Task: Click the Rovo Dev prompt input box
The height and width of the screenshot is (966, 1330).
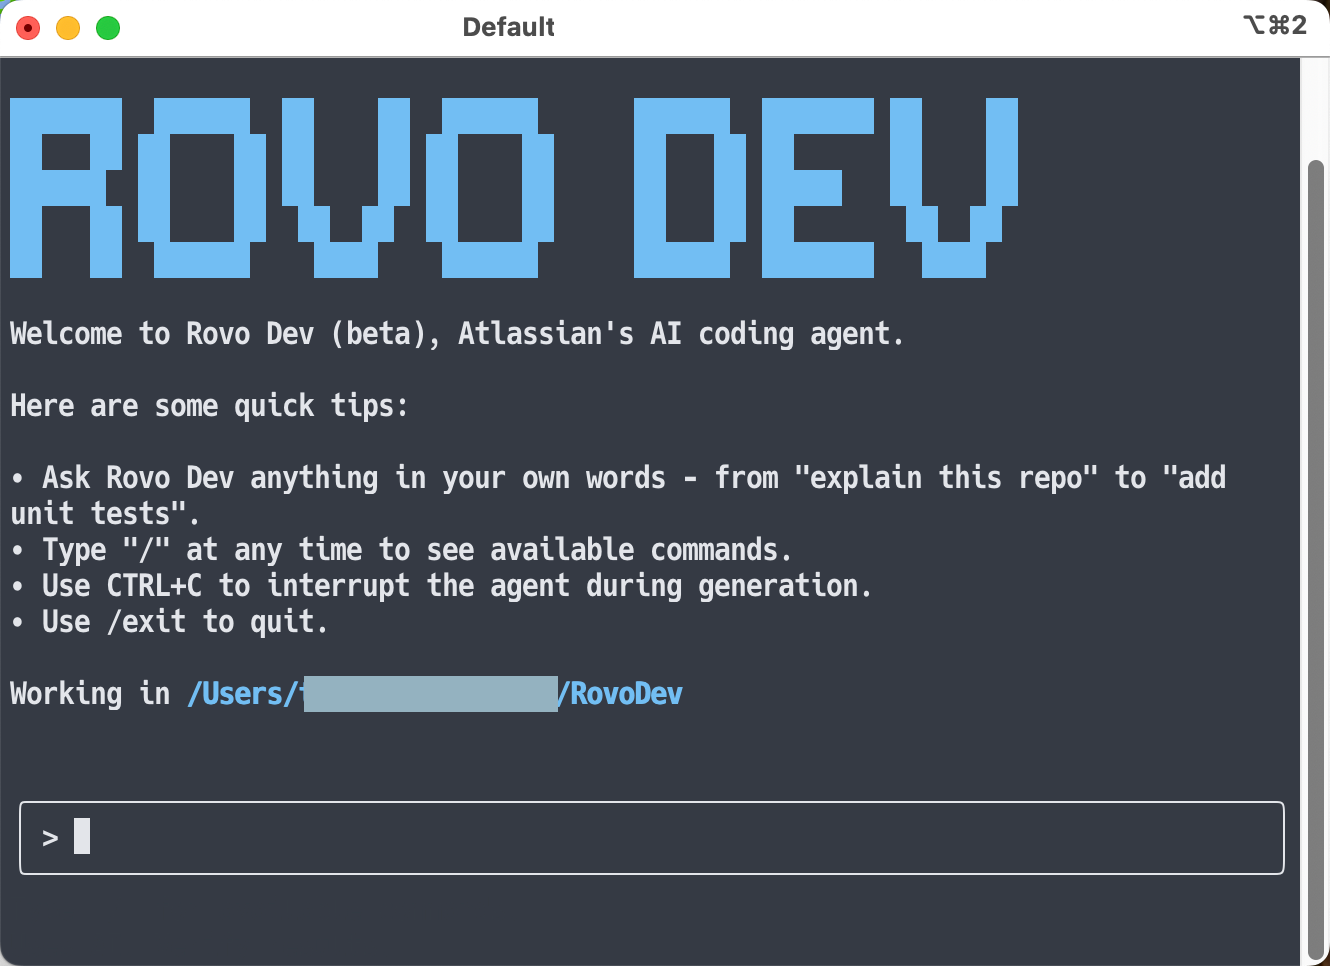Action: point(651,838)
